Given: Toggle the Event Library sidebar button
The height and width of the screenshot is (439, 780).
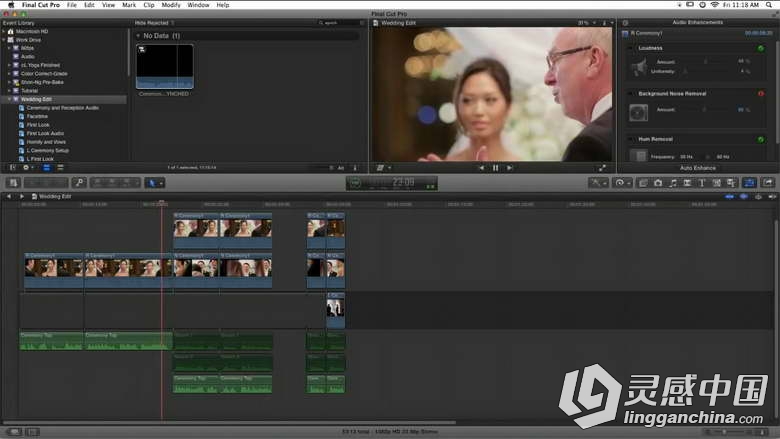Looking at the screenshot, I should pos(13,168).
